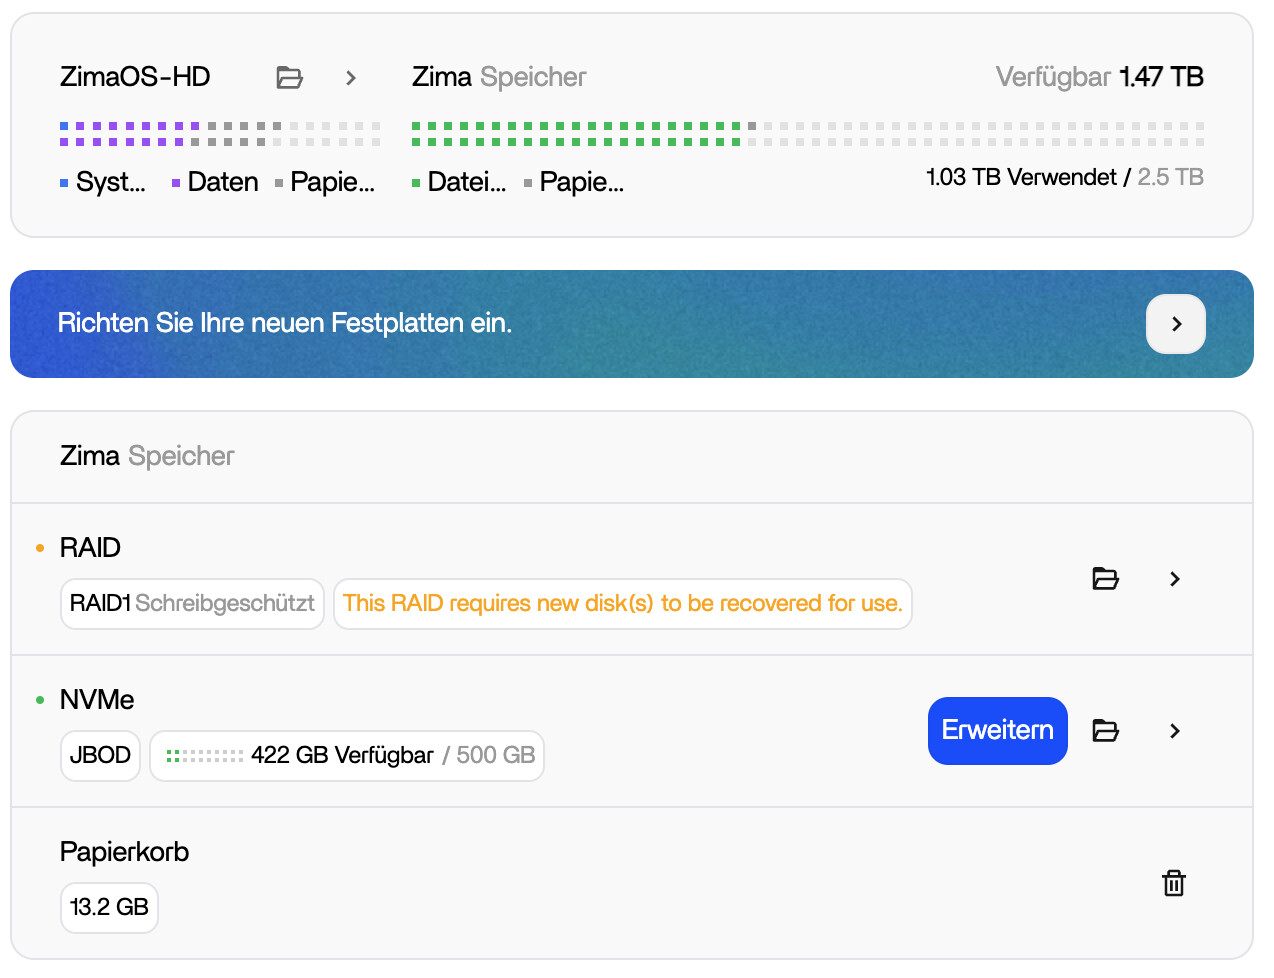The width and height of the screenshot is (1274, 978).
Task: Click the Erweitern button for NVMe
Action: [997, 731]
